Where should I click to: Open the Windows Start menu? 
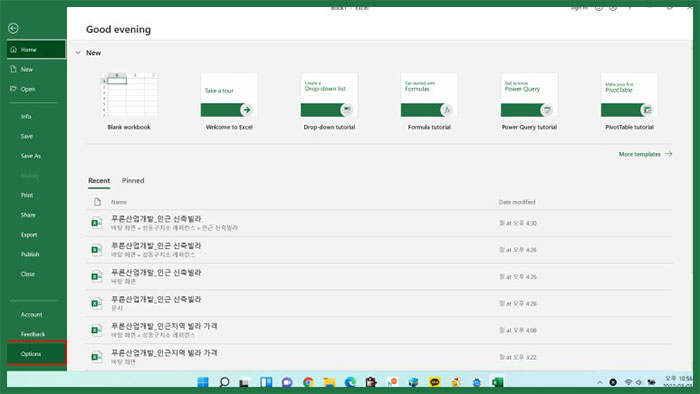point(203,382)
